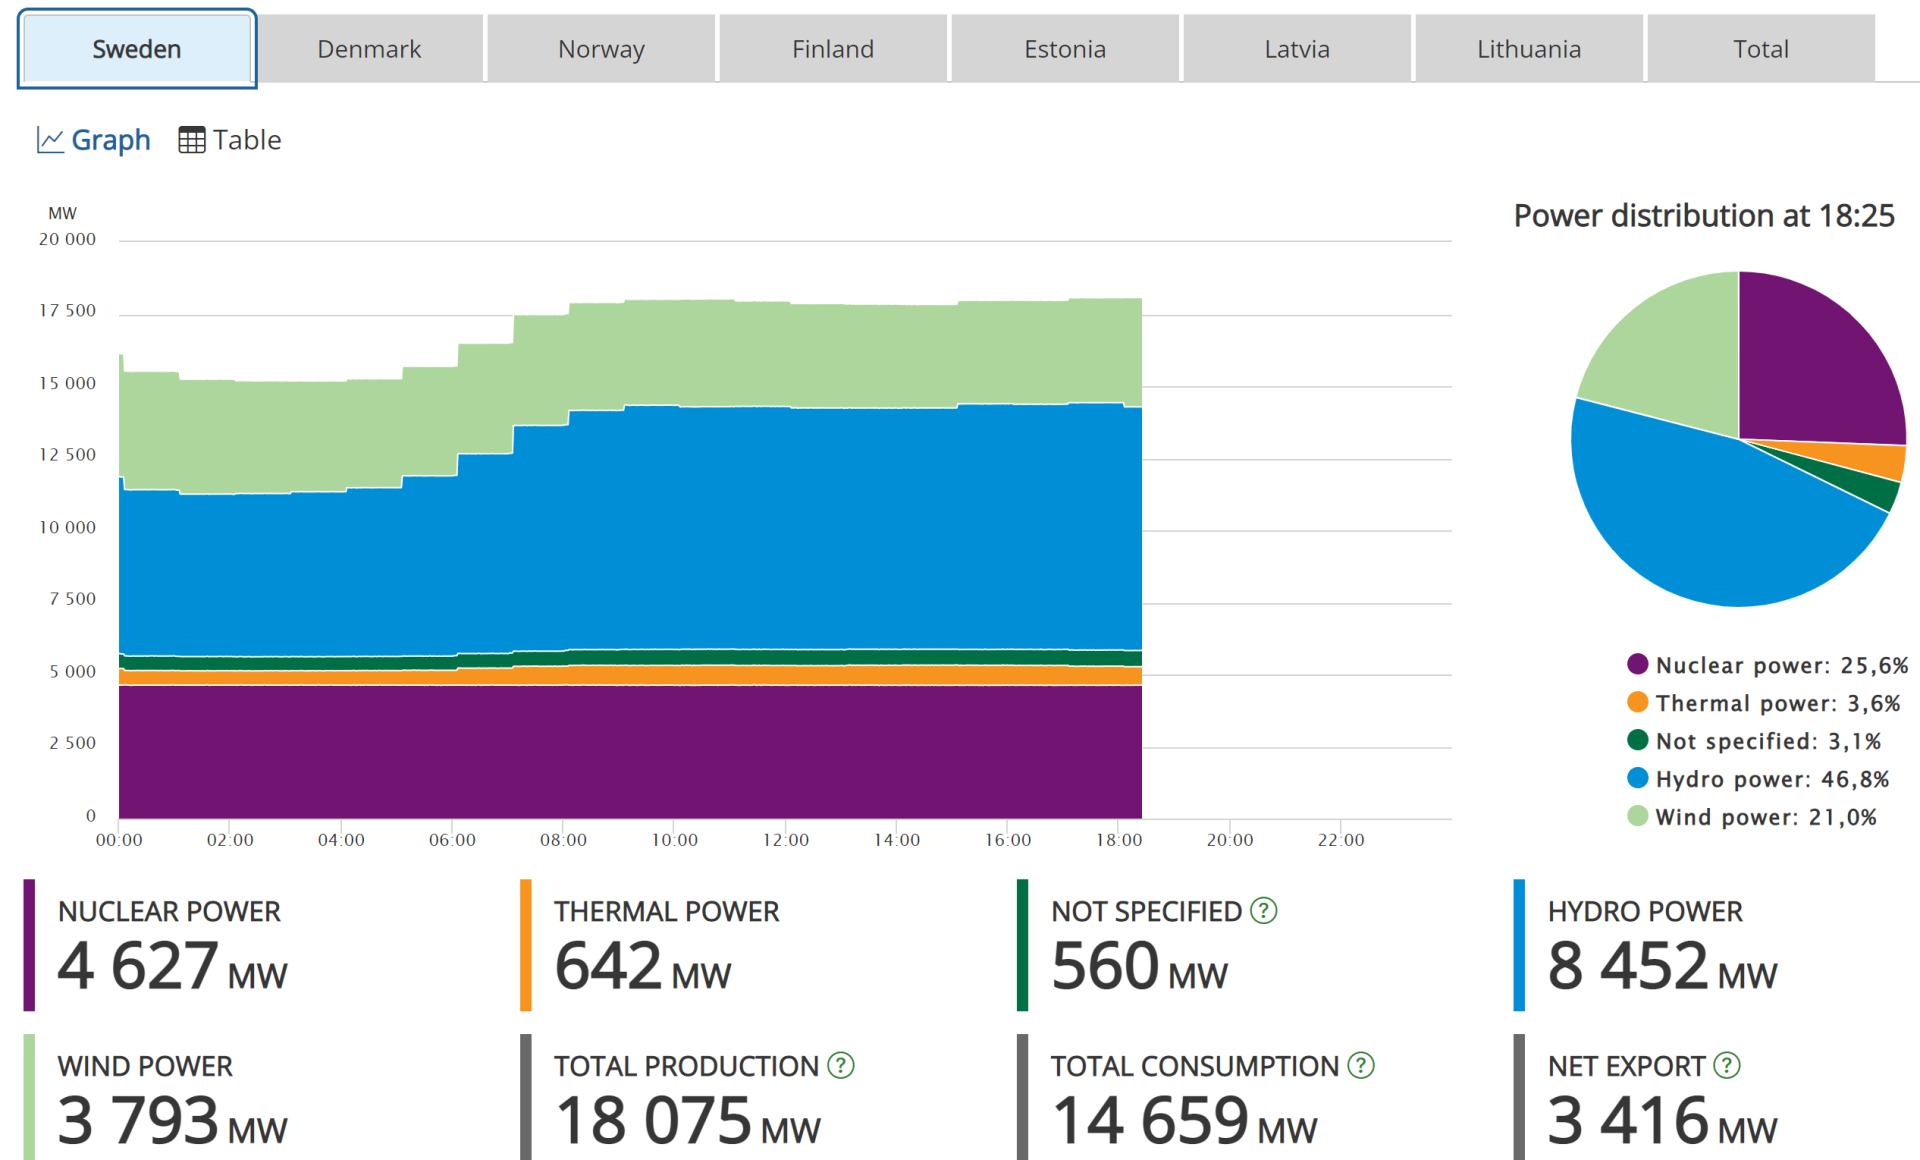Screen dimensions: 1920x1160
Task: Select the Lithuania tab
Action: pyautogui.click(x=1529, y=49)
